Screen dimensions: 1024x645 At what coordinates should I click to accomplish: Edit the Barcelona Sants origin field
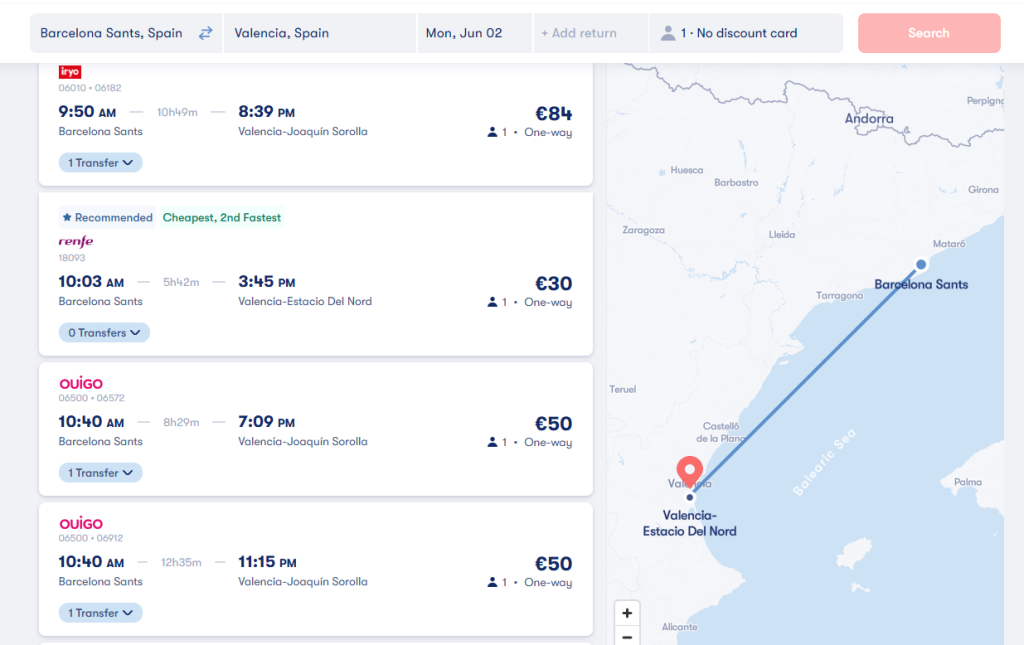[111, 33]
